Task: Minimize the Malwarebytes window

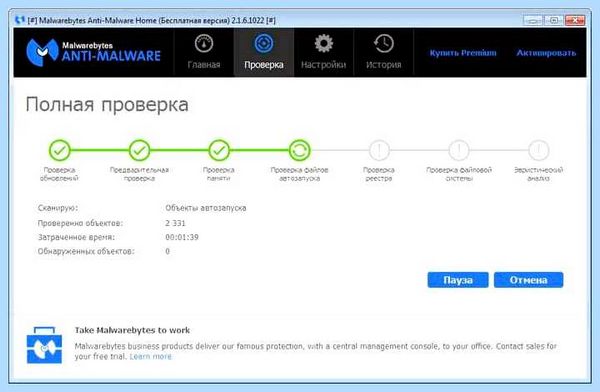Action: click(533, 20)
